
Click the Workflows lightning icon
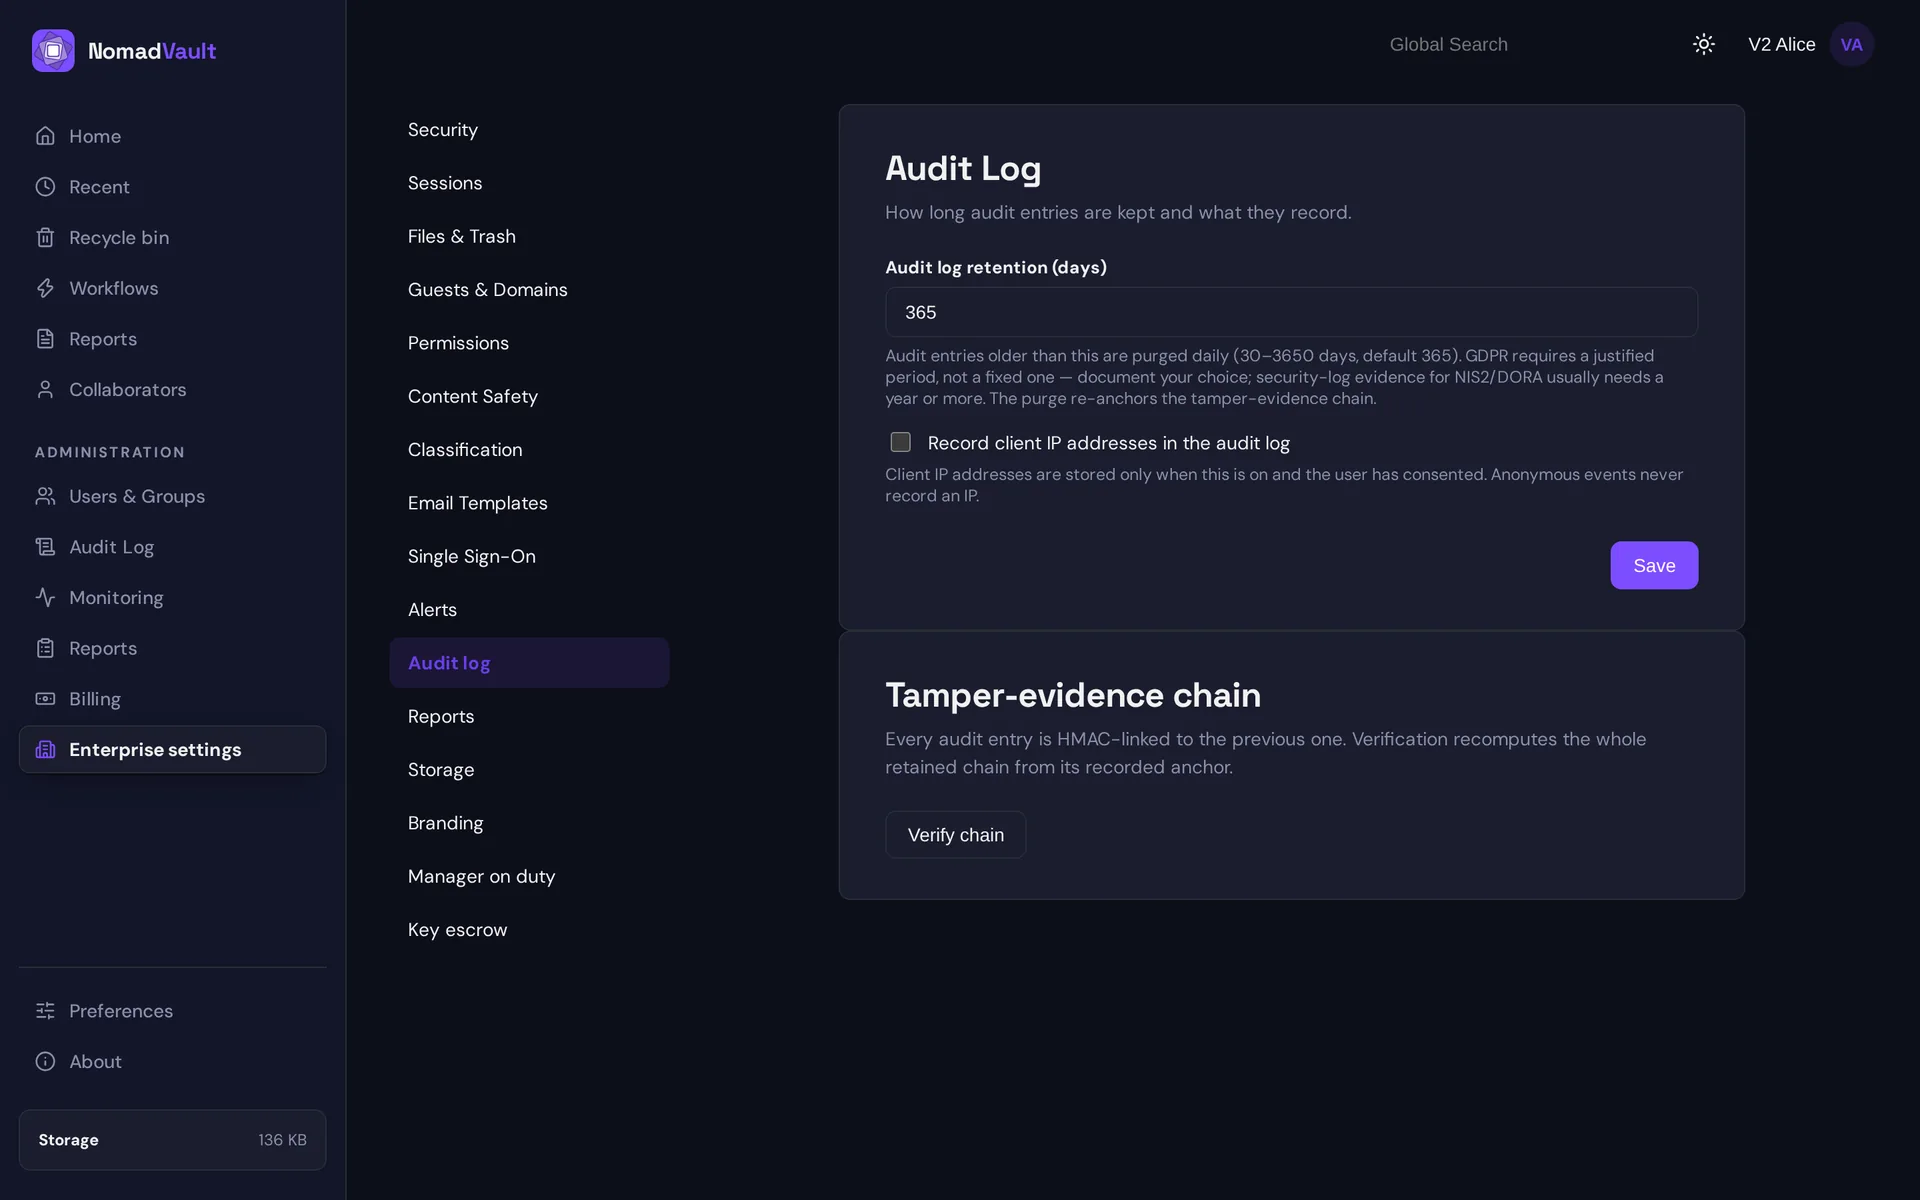point(45,288)
